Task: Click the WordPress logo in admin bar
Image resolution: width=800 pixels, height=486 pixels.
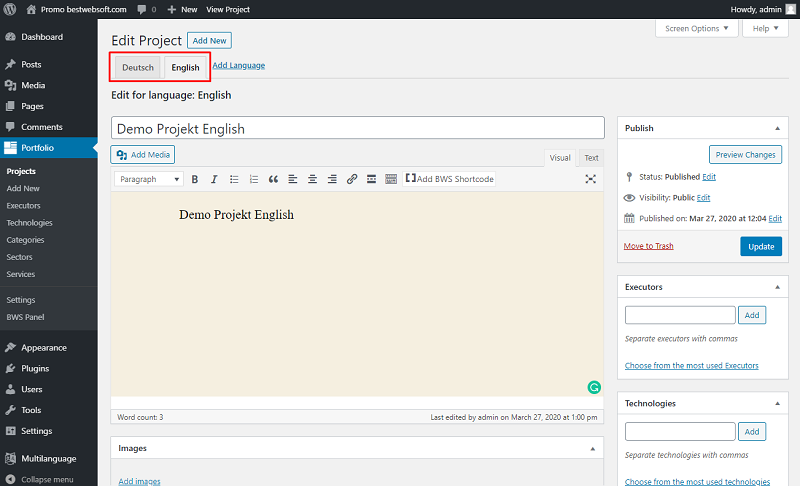Action: click(x=10, y=9)
